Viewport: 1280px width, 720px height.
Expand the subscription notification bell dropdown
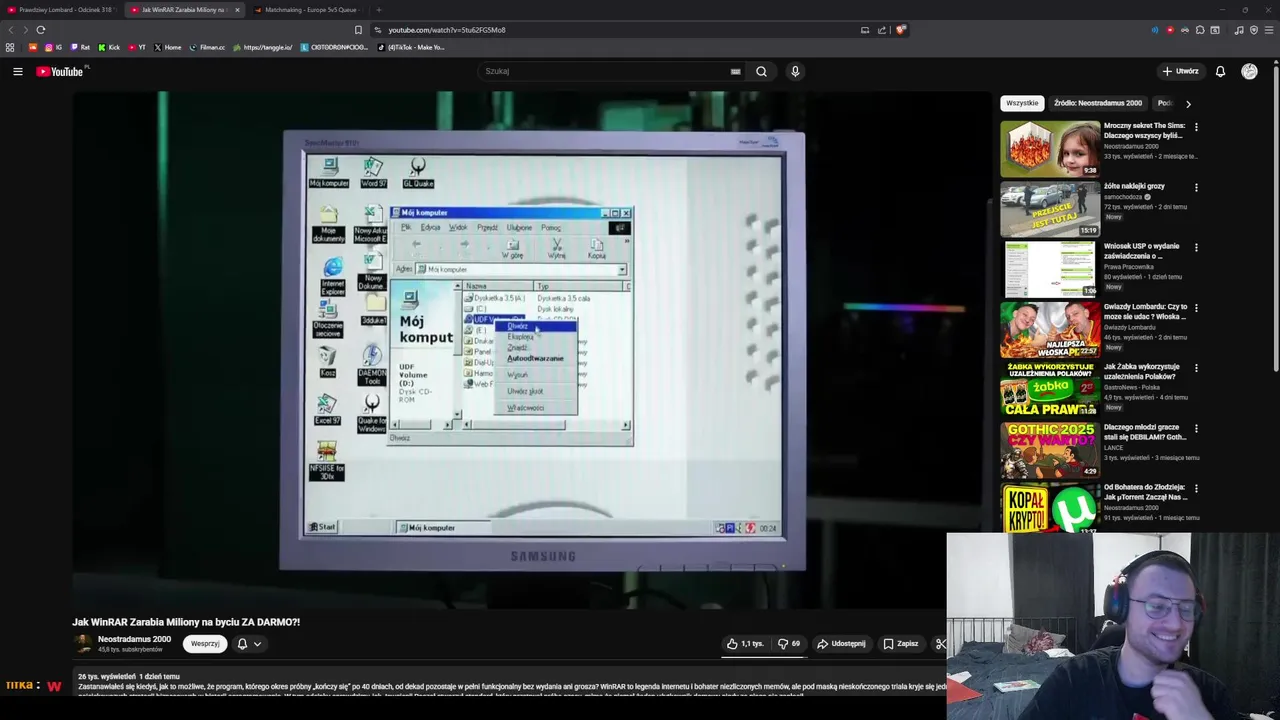pos(249,644)
